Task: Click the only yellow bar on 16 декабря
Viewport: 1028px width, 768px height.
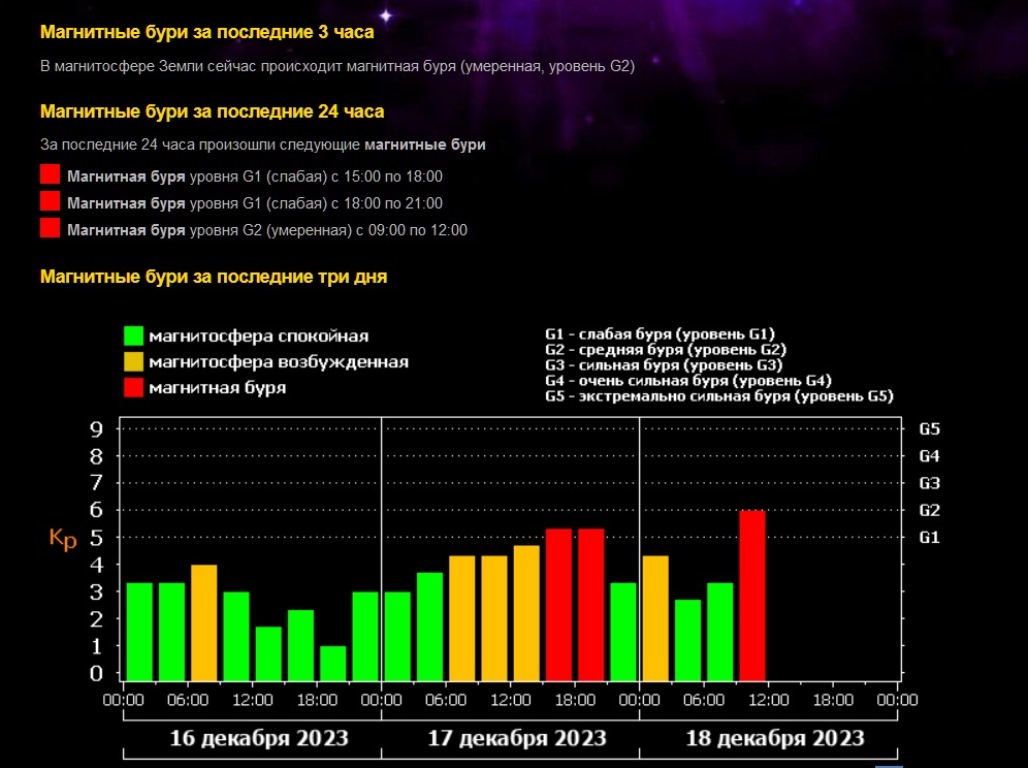Action: (x=204, y=622)
